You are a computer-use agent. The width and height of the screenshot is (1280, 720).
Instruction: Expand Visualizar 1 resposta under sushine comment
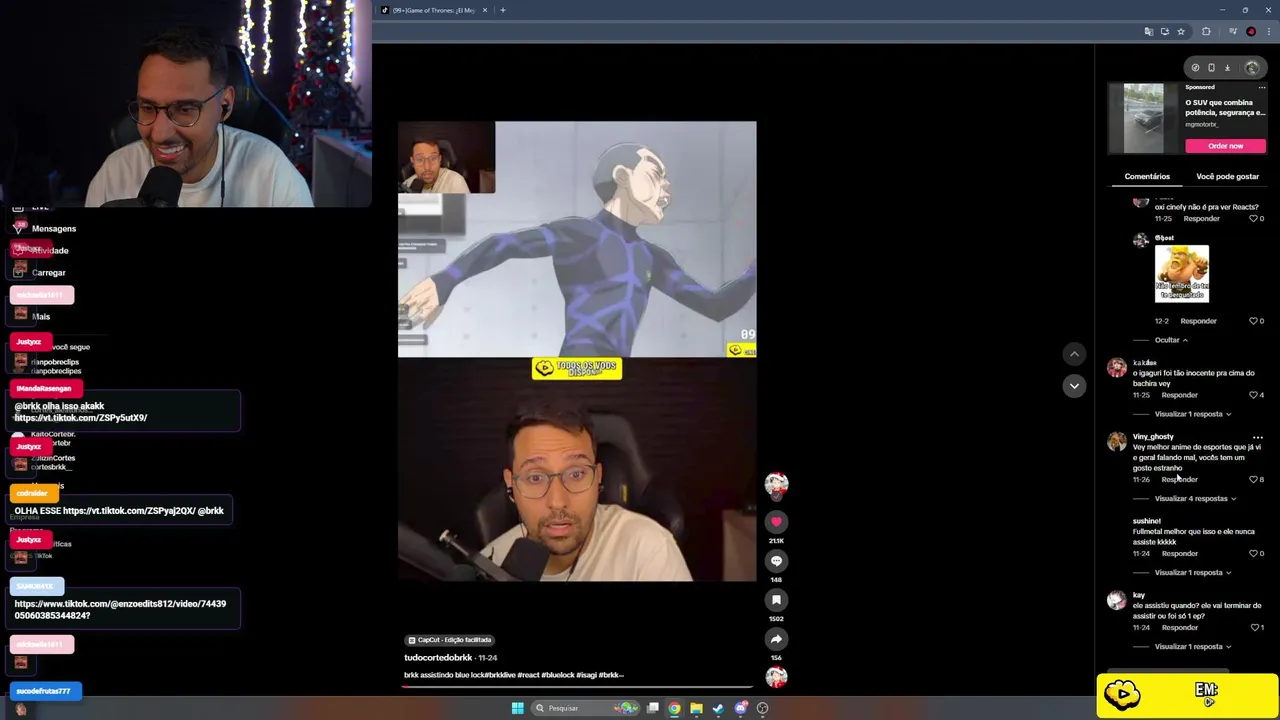pyautogui.click(x=1192, y=573)
